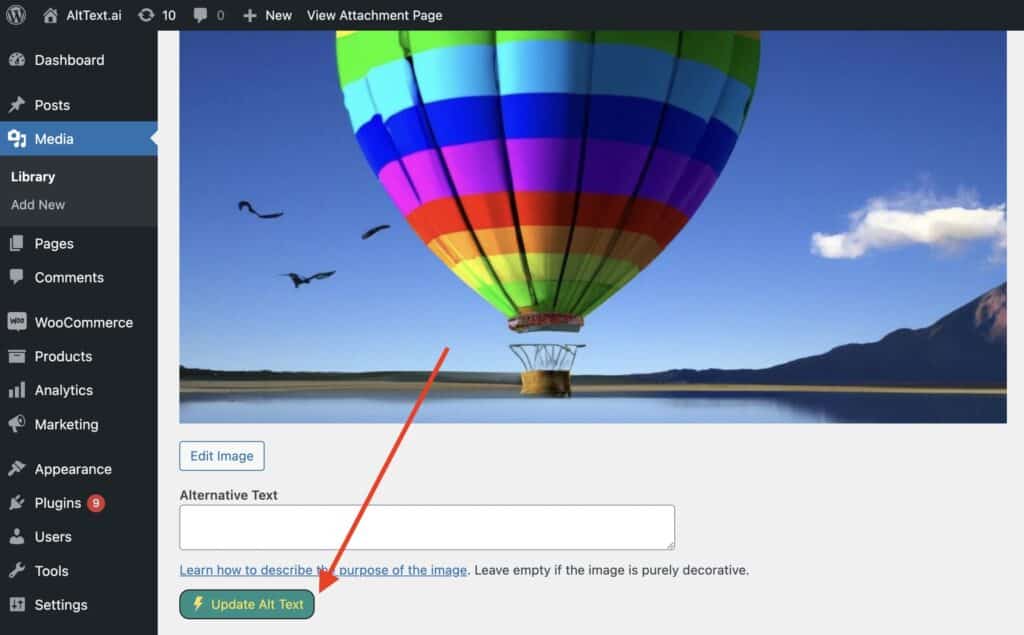Open View Attachment Page
This screenshot has height=635, width=1024.
[374, 15]
